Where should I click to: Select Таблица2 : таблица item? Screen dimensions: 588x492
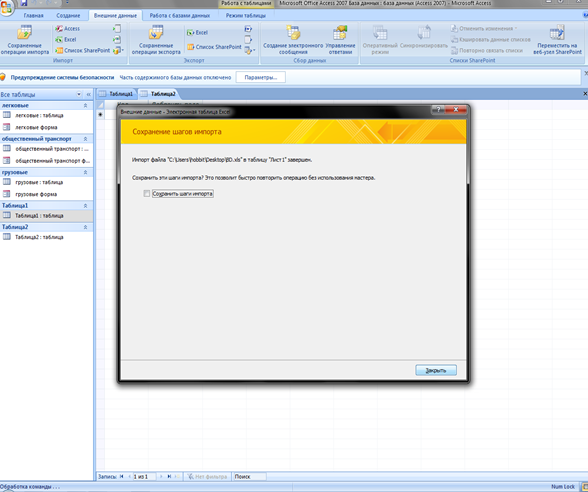[46, 237]
